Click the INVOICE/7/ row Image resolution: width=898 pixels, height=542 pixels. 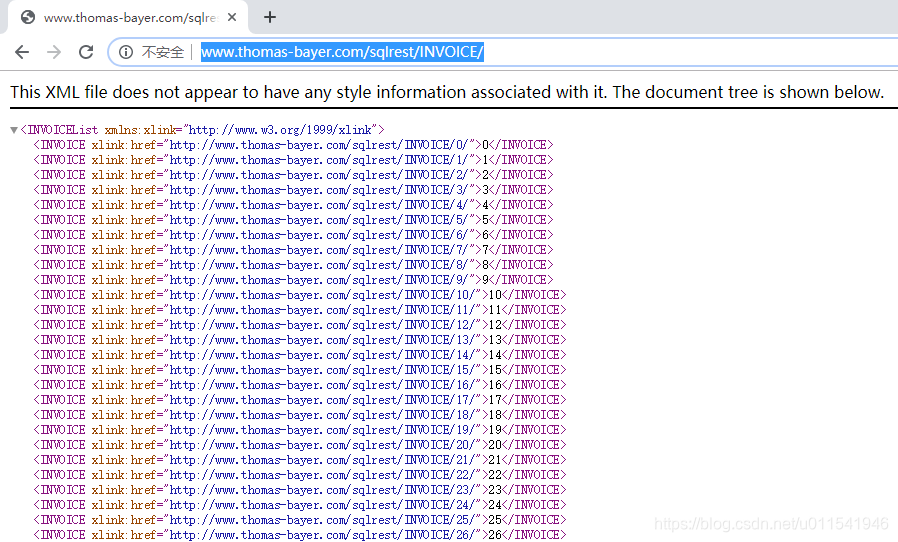293,250
